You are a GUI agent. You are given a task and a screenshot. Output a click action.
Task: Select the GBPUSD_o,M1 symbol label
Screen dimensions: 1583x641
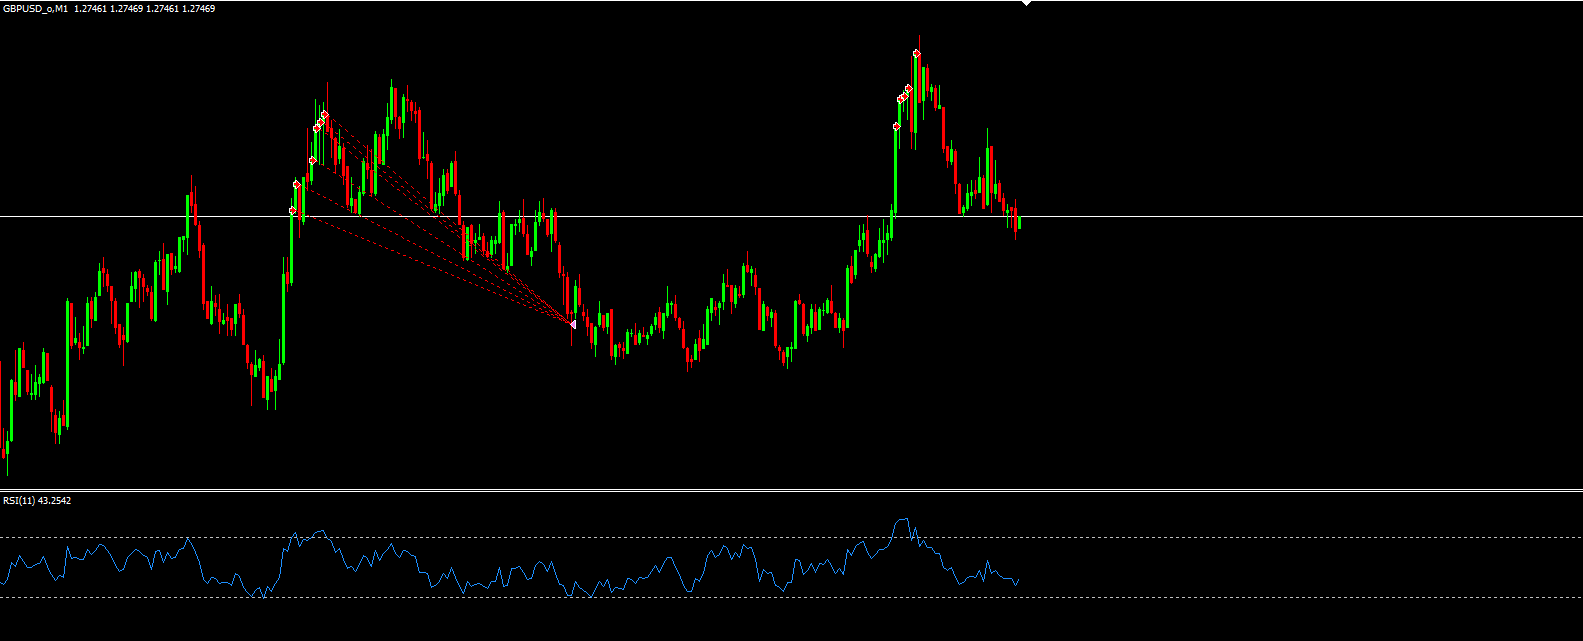[35, 9]
